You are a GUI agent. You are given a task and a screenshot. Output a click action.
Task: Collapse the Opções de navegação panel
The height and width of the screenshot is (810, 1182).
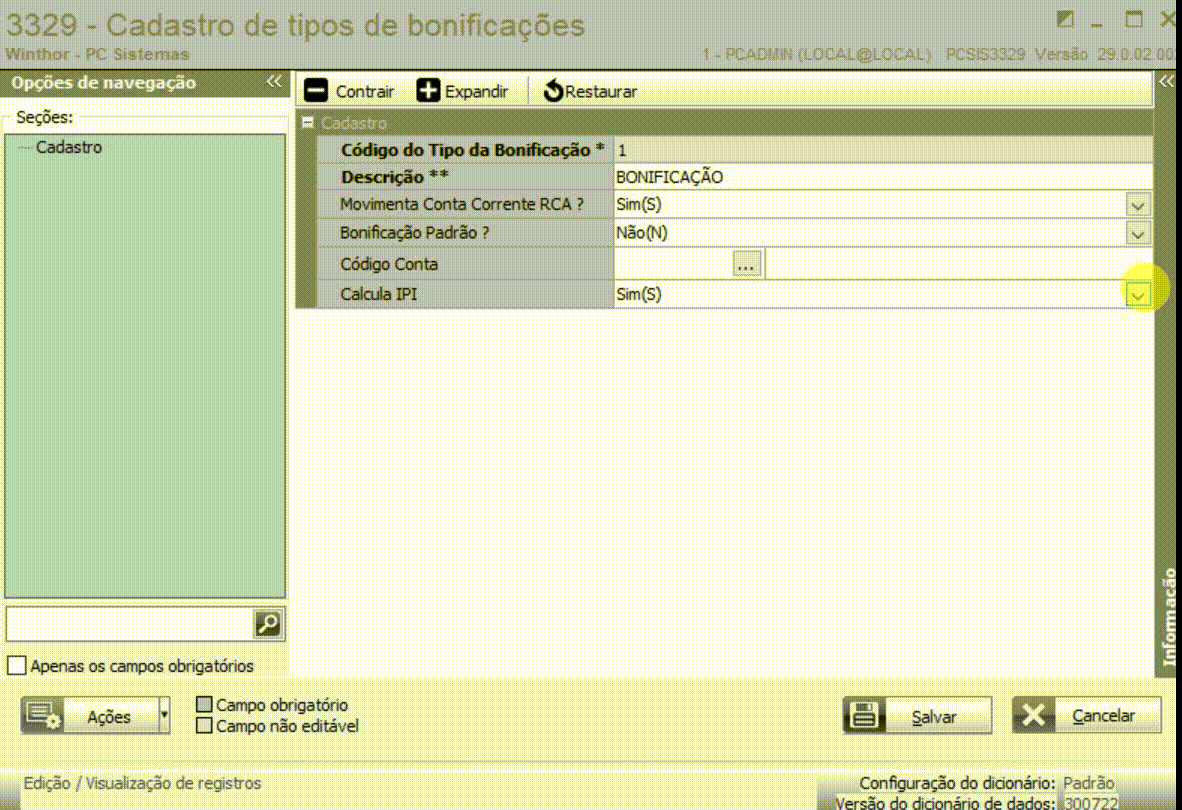tap(274, 81)
